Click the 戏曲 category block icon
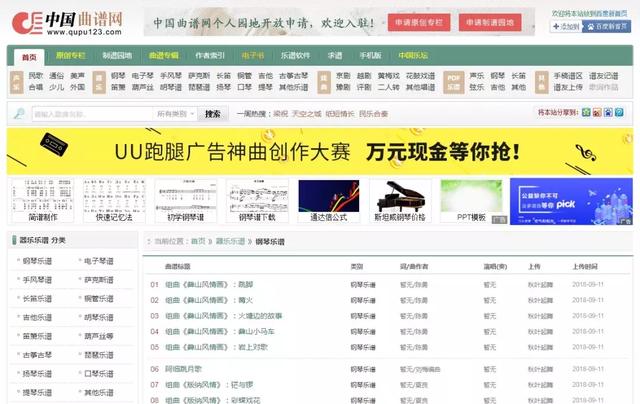Screen dimensions: 640x404 (x=324, y=82)
